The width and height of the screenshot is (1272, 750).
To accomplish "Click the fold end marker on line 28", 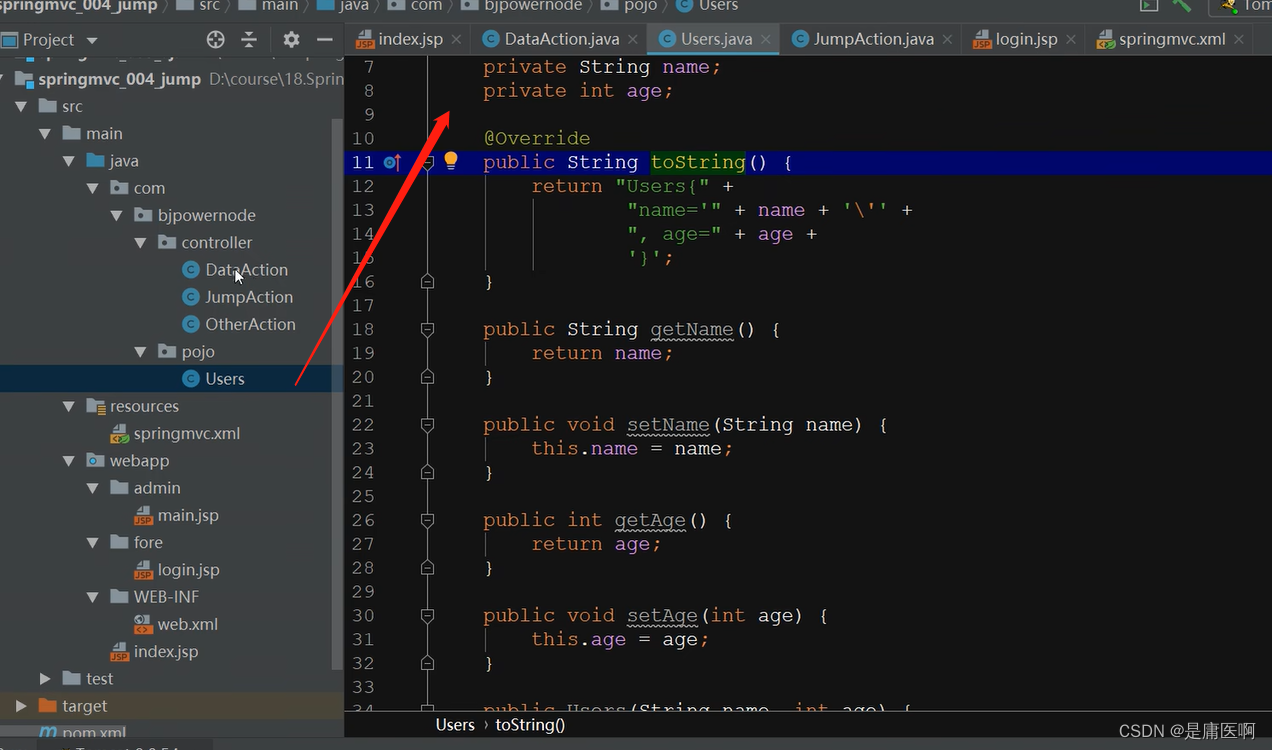I will click(x=428, y=568).
